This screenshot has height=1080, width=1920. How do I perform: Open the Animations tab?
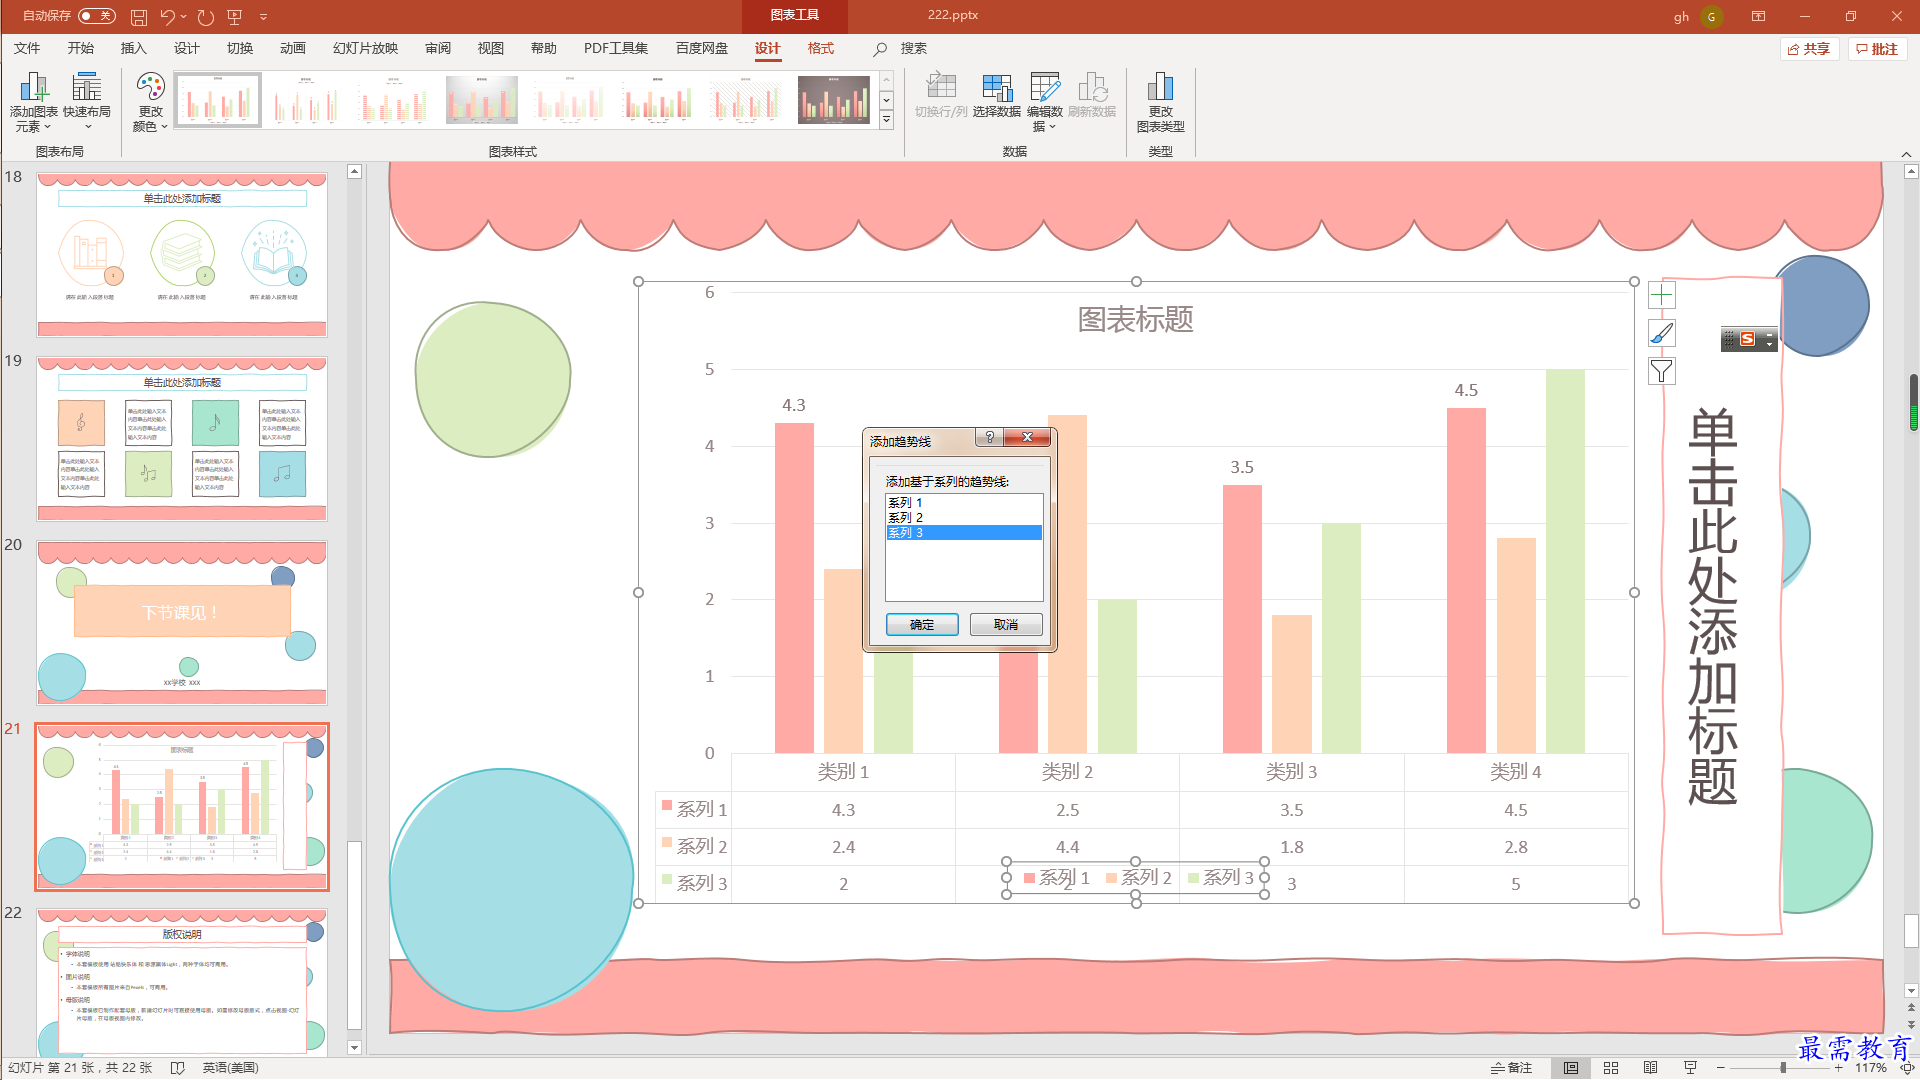(x=293, y=48)
